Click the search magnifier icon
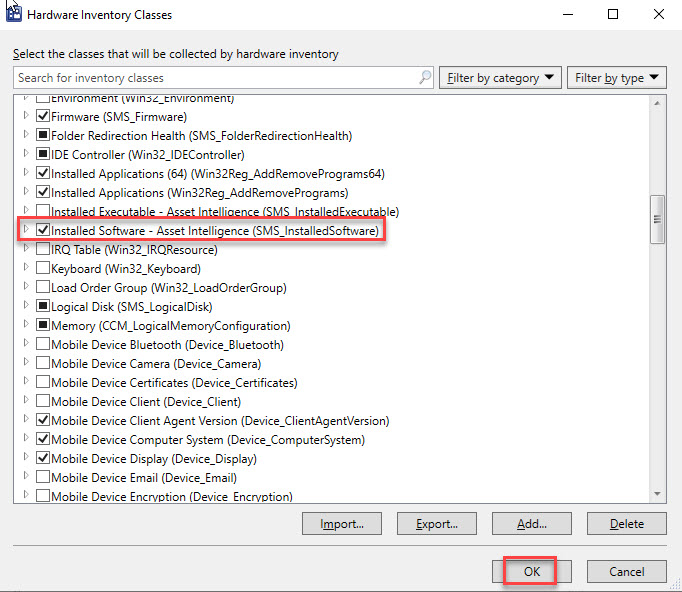The image size is (682, 592). [x=424, y=77]
